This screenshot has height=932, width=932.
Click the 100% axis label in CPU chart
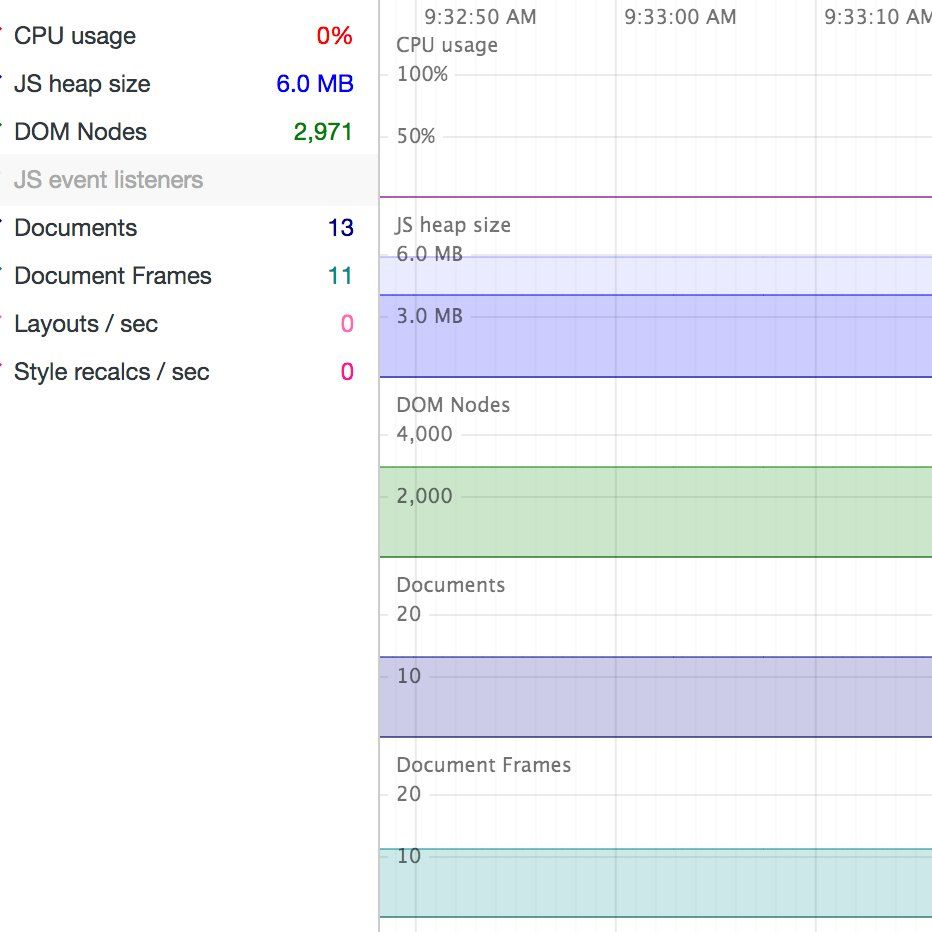(x=423, y=74)
